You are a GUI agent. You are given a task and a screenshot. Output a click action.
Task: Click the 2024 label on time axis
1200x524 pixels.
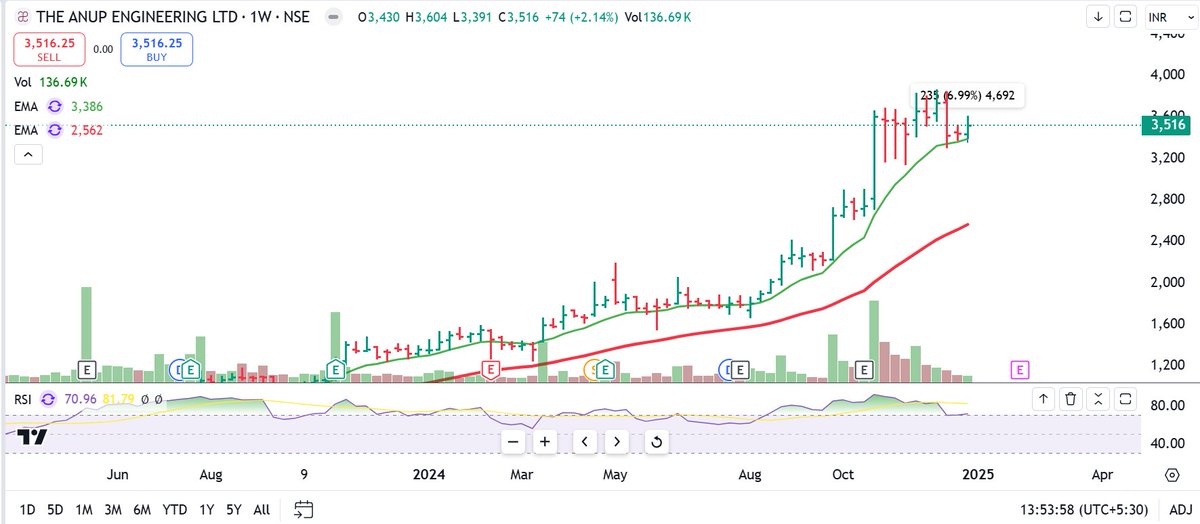(x=431, y=474)
